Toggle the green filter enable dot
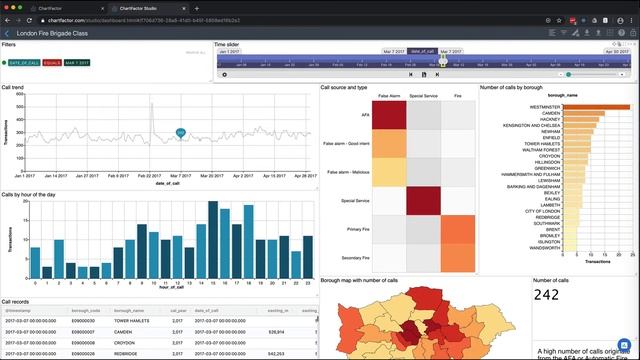The width and height of the screenshot is (640, 360). (x=4, y=63)
